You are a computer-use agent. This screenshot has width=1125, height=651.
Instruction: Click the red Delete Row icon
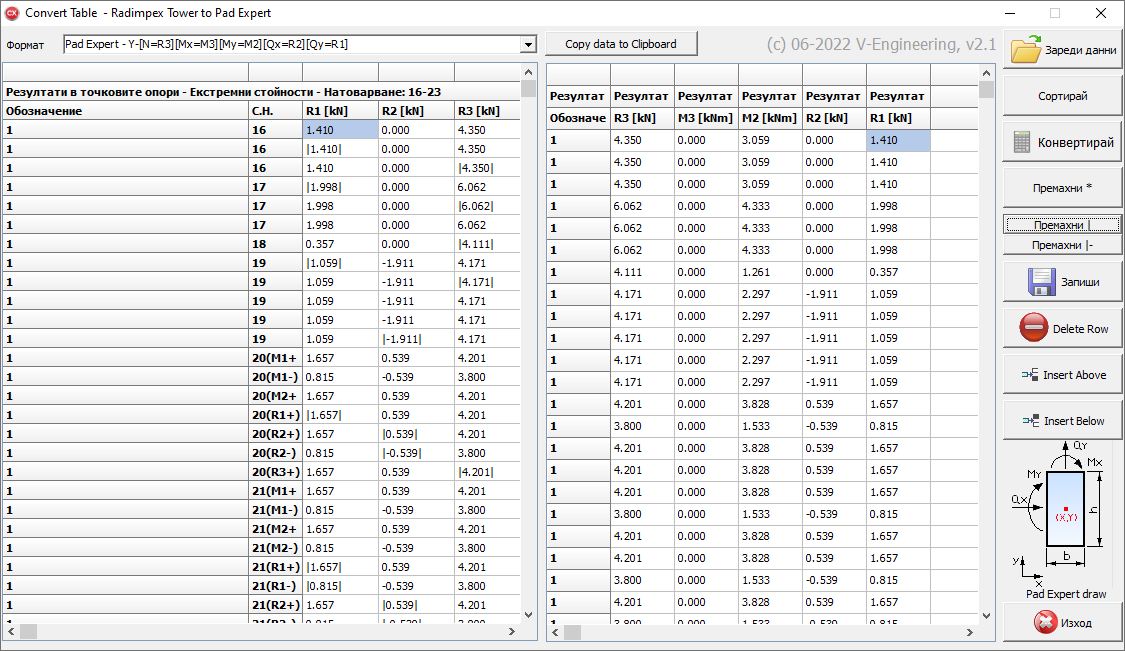(x=1033, y=328)
